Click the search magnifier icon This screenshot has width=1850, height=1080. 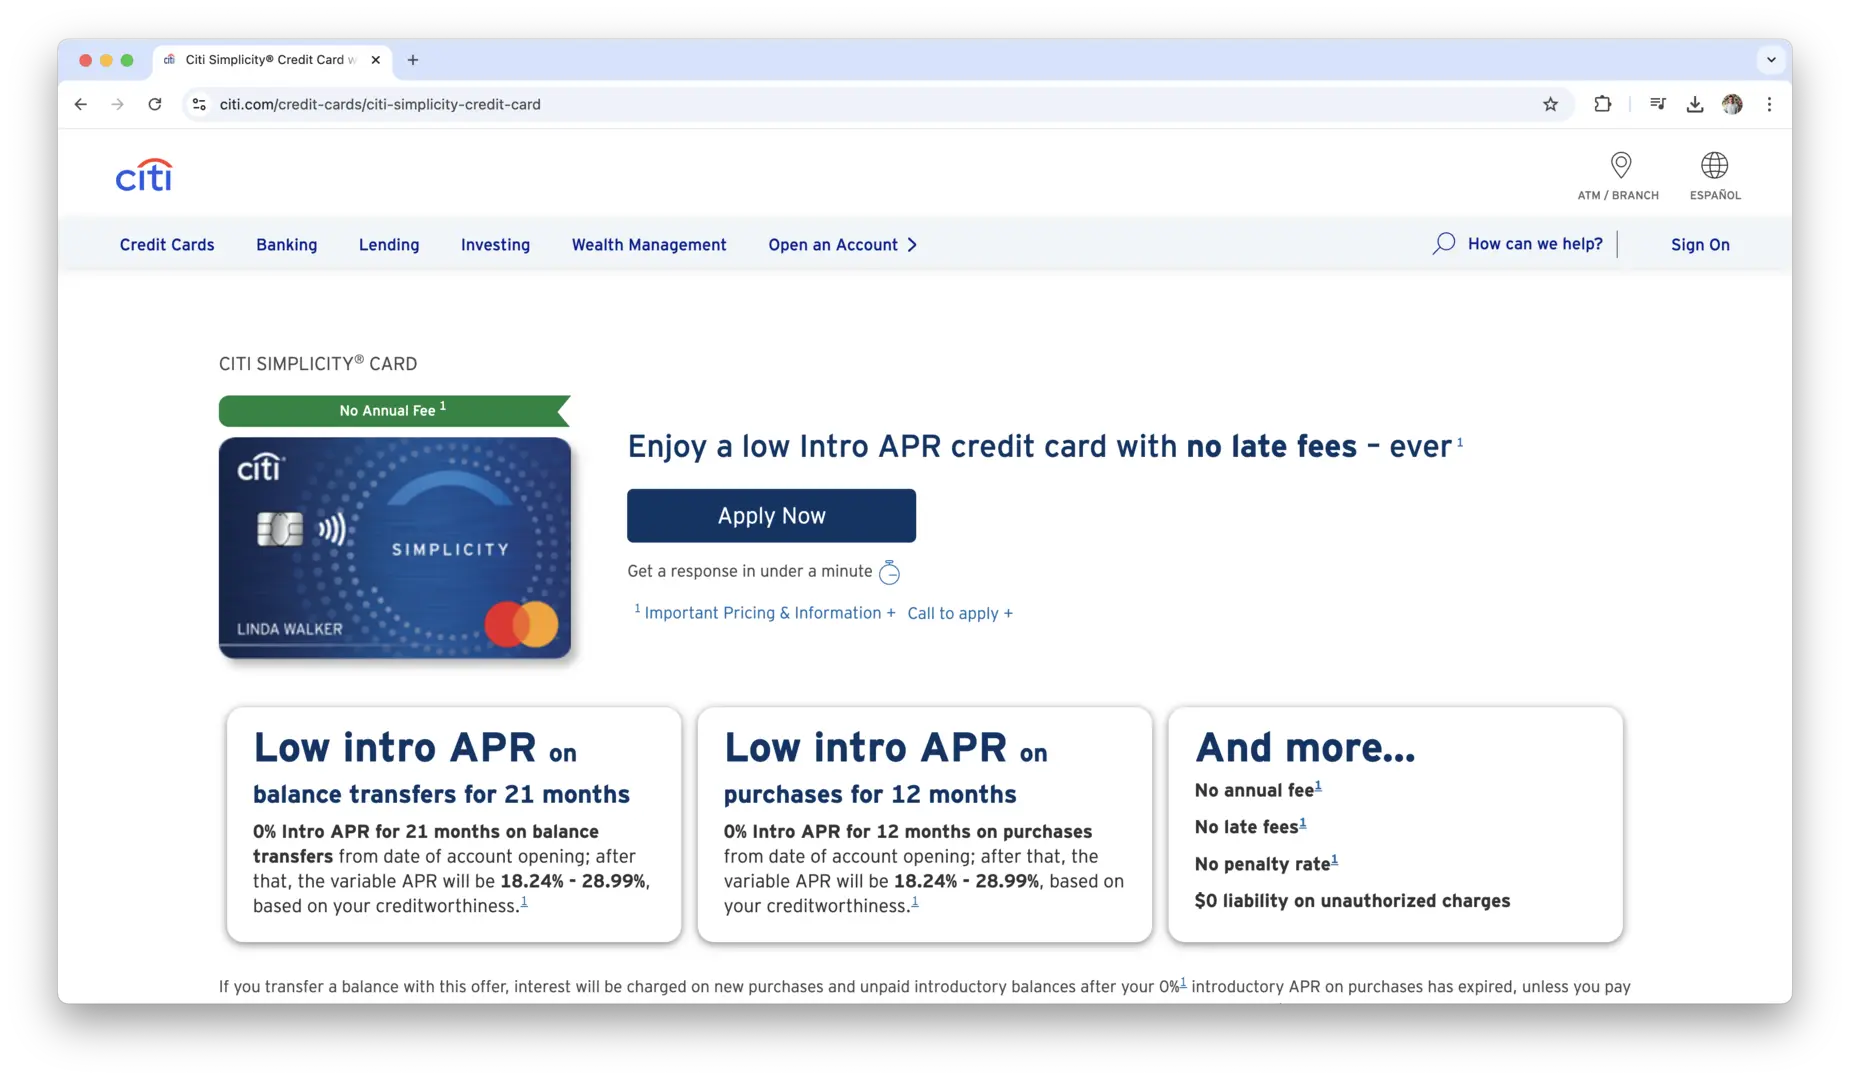point(1443,244)
